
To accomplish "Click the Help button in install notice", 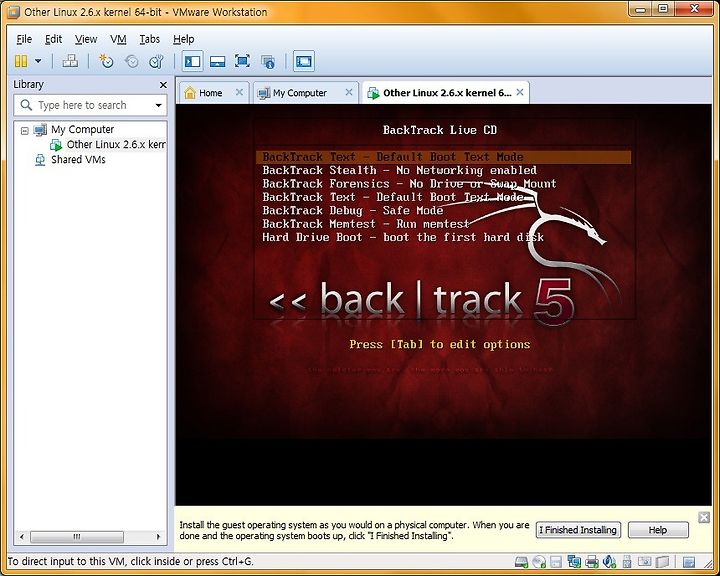I will (x=658, y=530).
